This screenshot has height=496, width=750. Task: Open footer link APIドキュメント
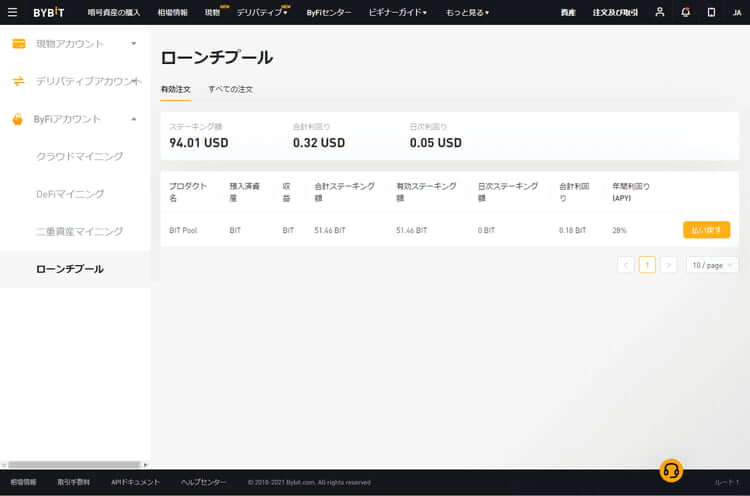[135, 483]
